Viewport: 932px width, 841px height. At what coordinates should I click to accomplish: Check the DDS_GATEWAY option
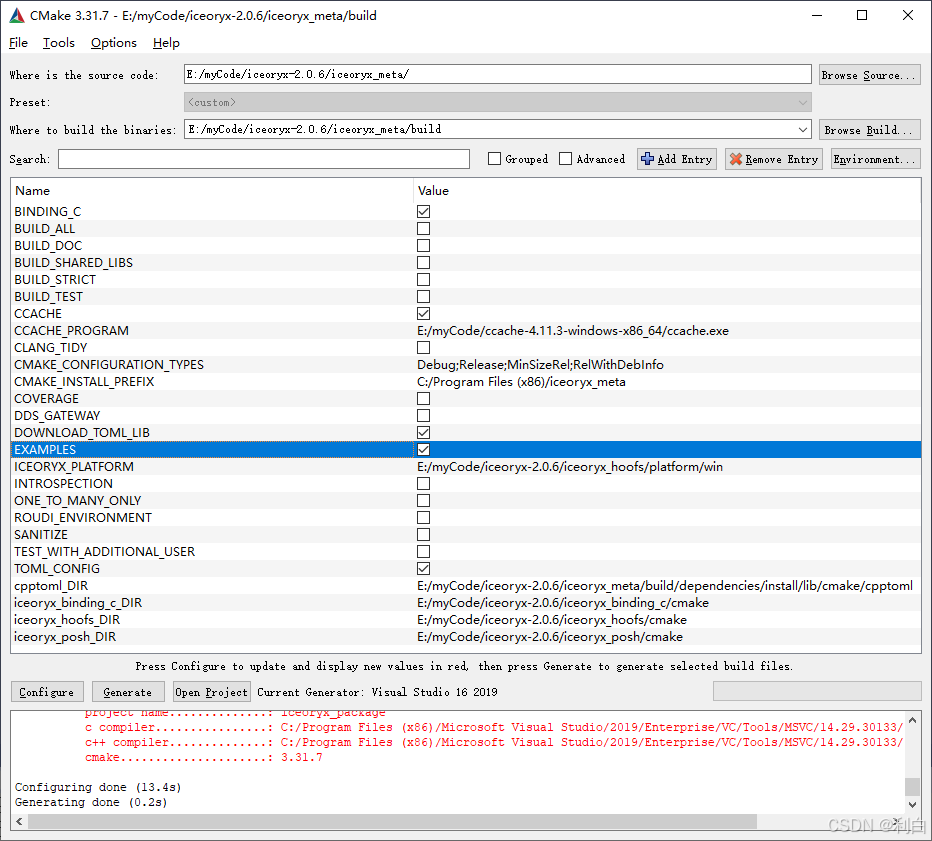click(x=423, y=415)
